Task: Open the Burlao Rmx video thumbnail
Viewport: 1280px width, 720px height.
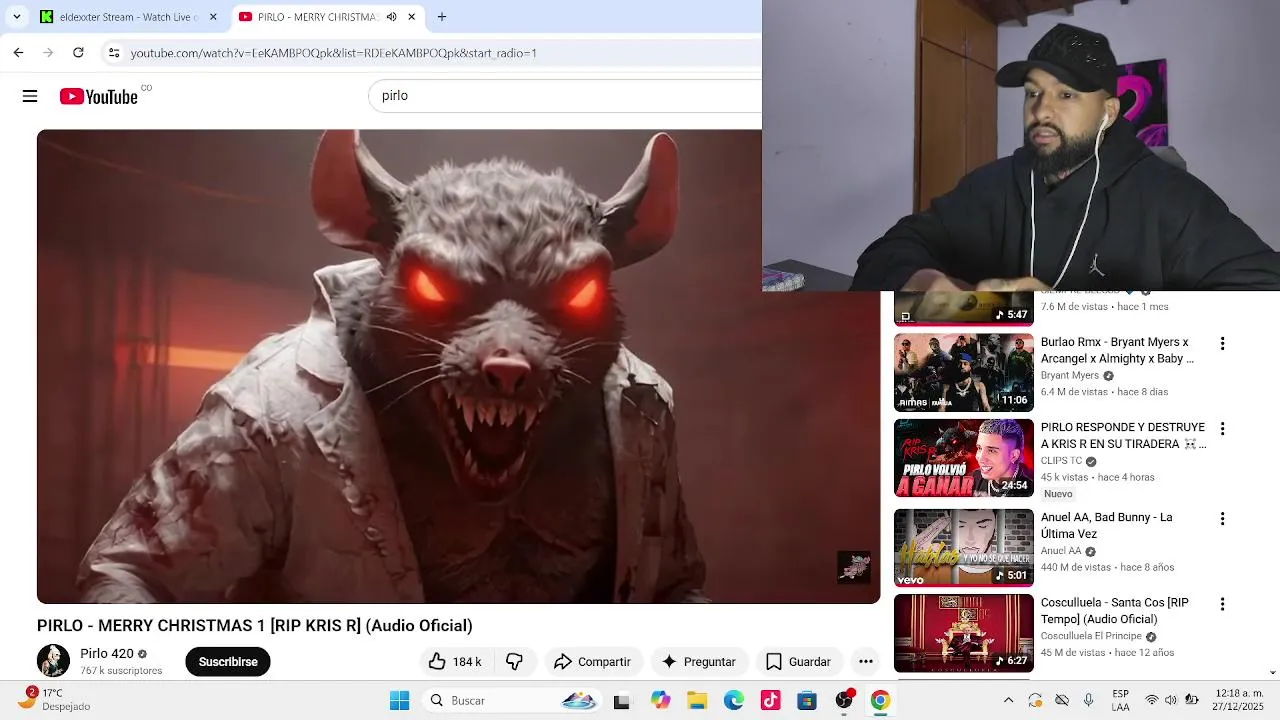Action: pos(963,372)
